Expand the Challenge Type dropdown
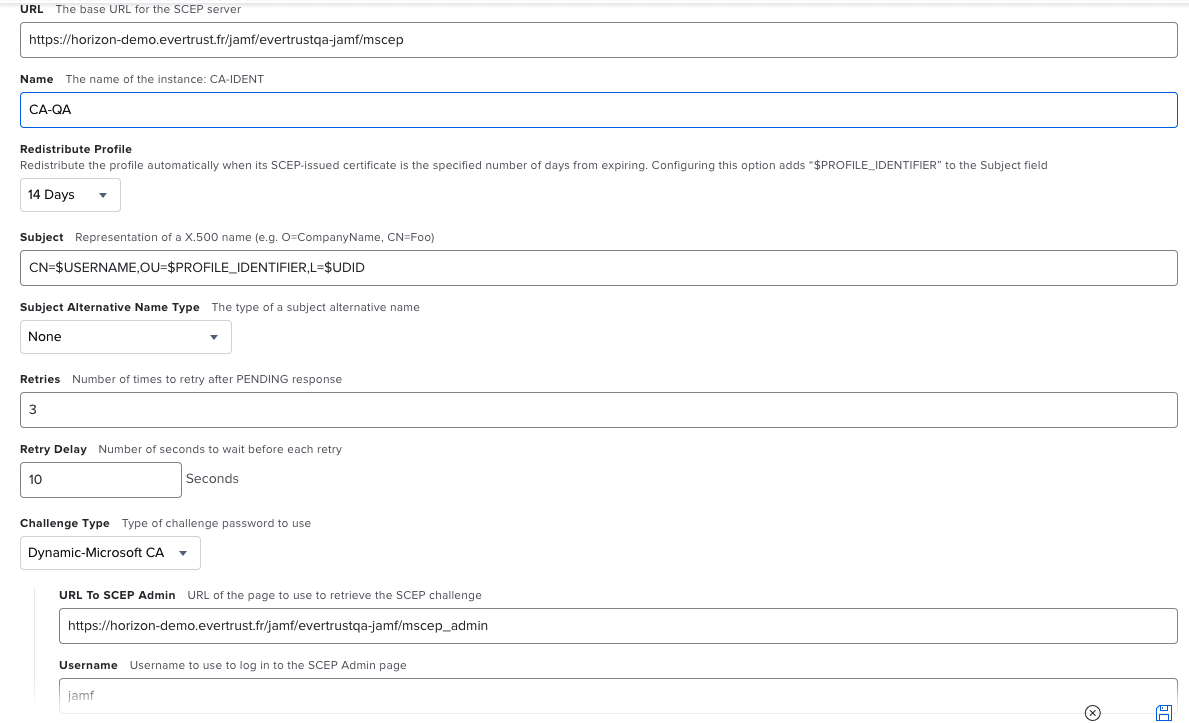 tap(110, 552)
